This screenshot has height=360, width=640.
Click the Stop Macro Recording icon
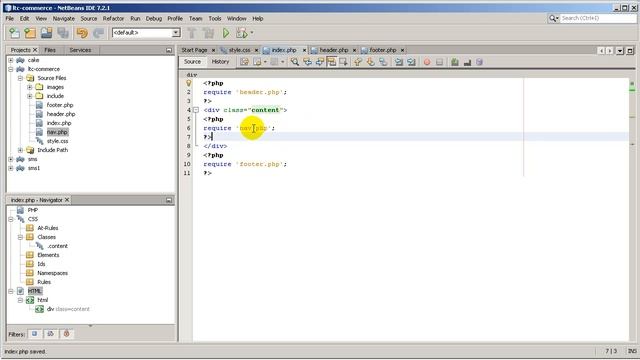pyautogui.click(x=439, y=62)
